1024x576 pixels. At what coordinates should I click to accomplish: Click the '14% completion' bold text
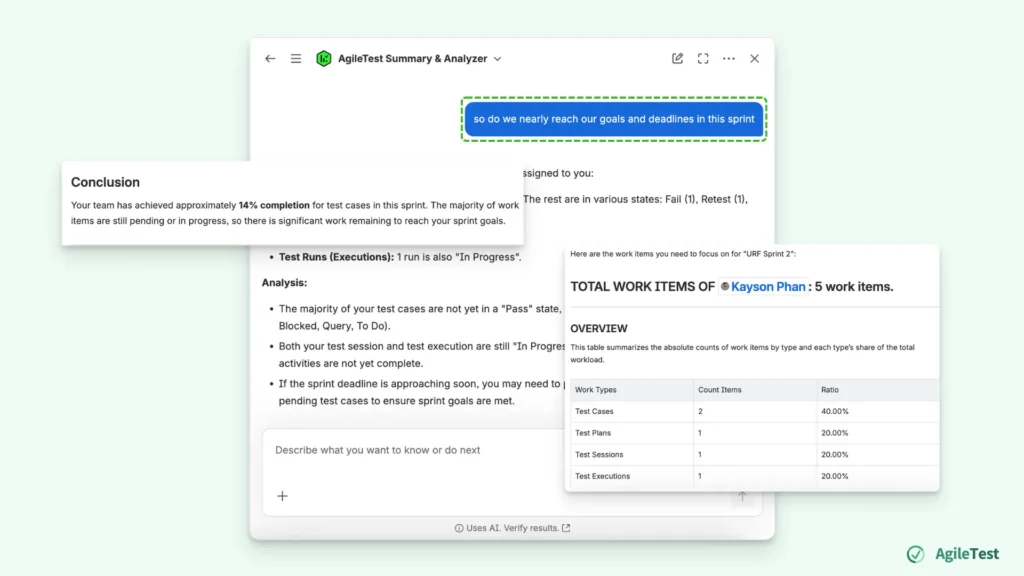[274, 205]
